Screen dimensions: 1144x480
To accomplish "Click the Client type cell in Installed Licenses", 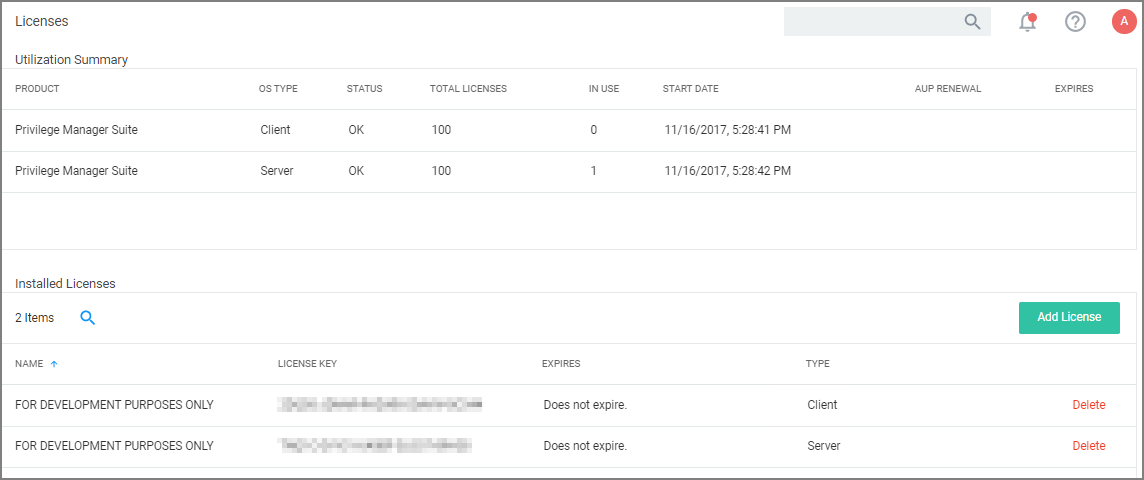I will (x=822, y=405).
